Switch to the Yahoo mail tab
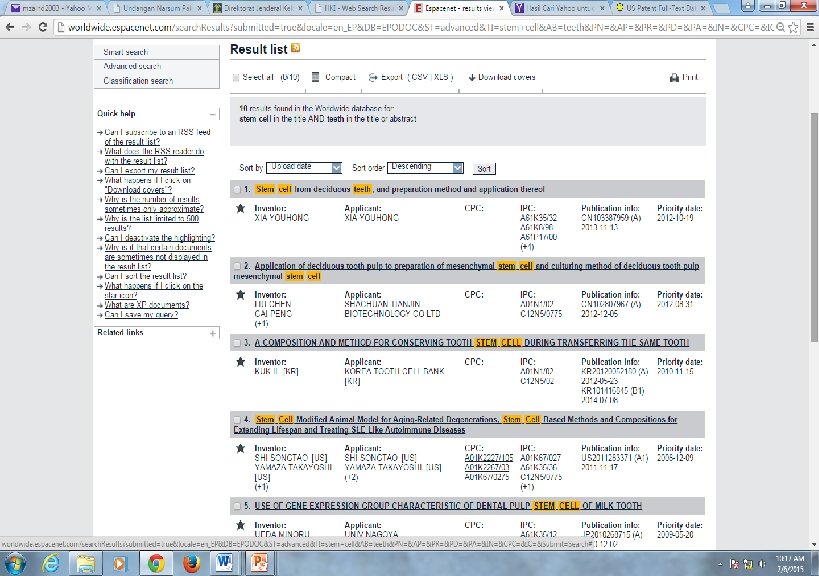 tap(55, 8)
